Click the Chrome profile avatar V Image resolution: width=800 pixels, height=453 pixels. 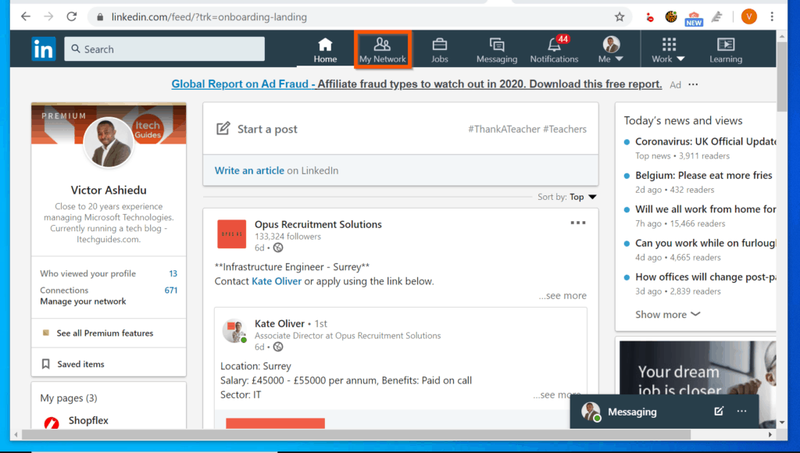[749, 17]
